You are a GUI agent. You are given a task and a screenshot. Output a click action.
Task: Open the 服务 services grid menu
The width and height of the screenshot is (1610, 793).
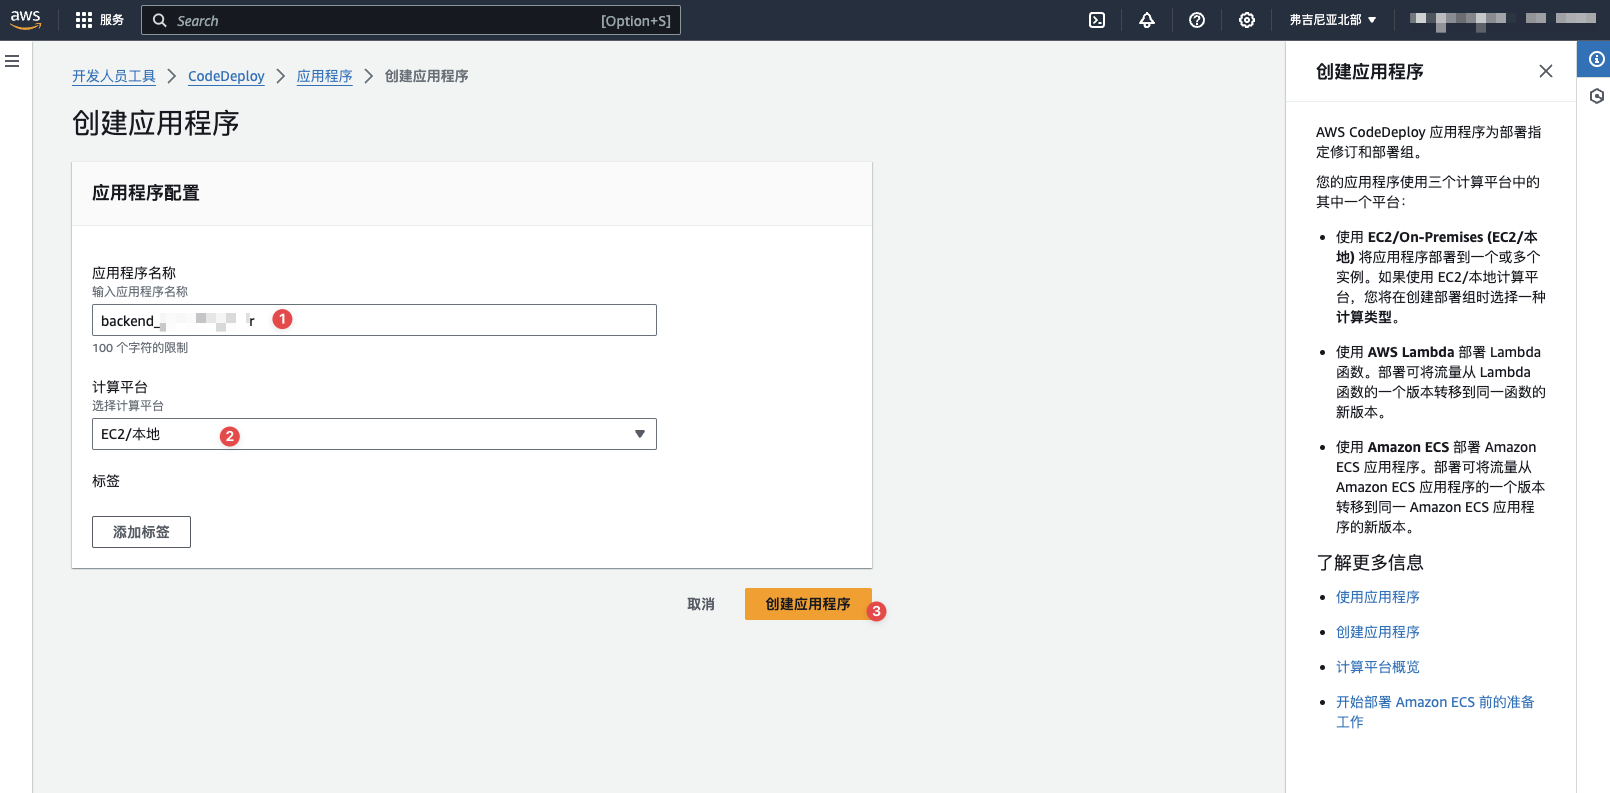(100, 20)
